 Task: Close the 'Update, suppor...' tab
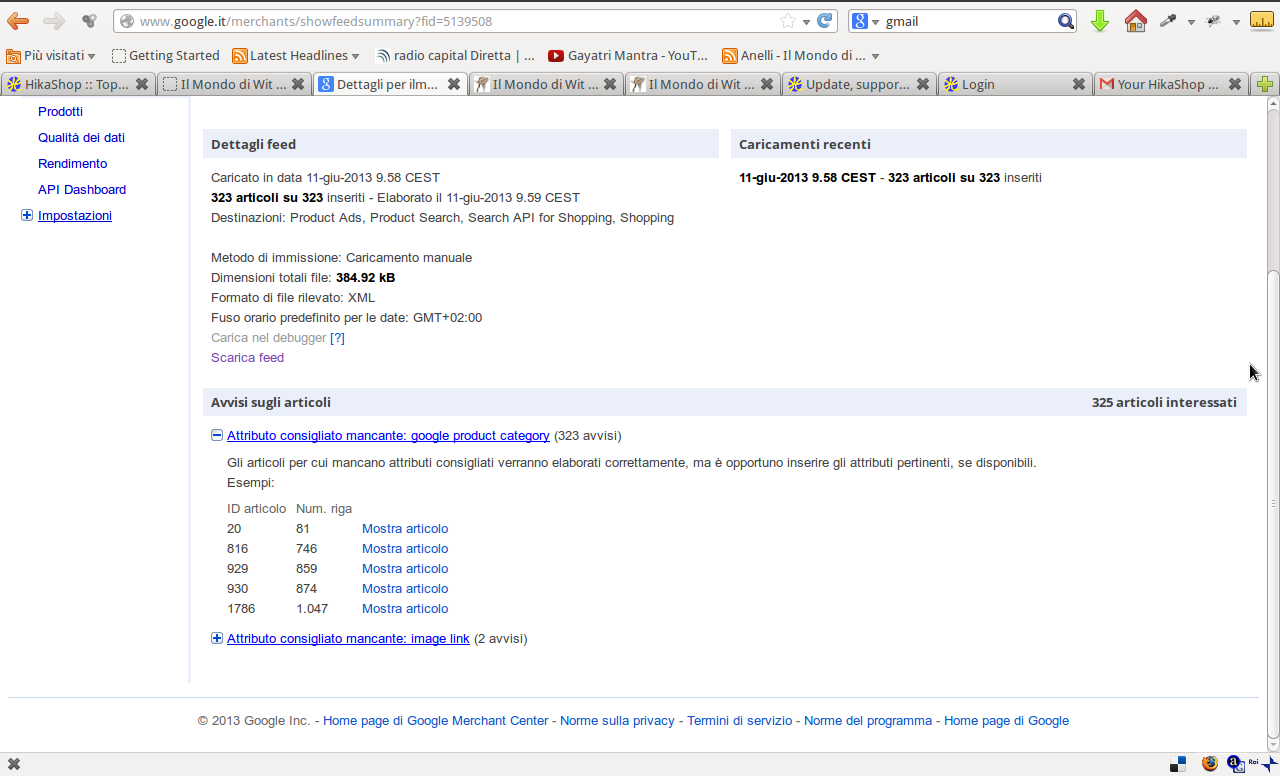[922, 85]
